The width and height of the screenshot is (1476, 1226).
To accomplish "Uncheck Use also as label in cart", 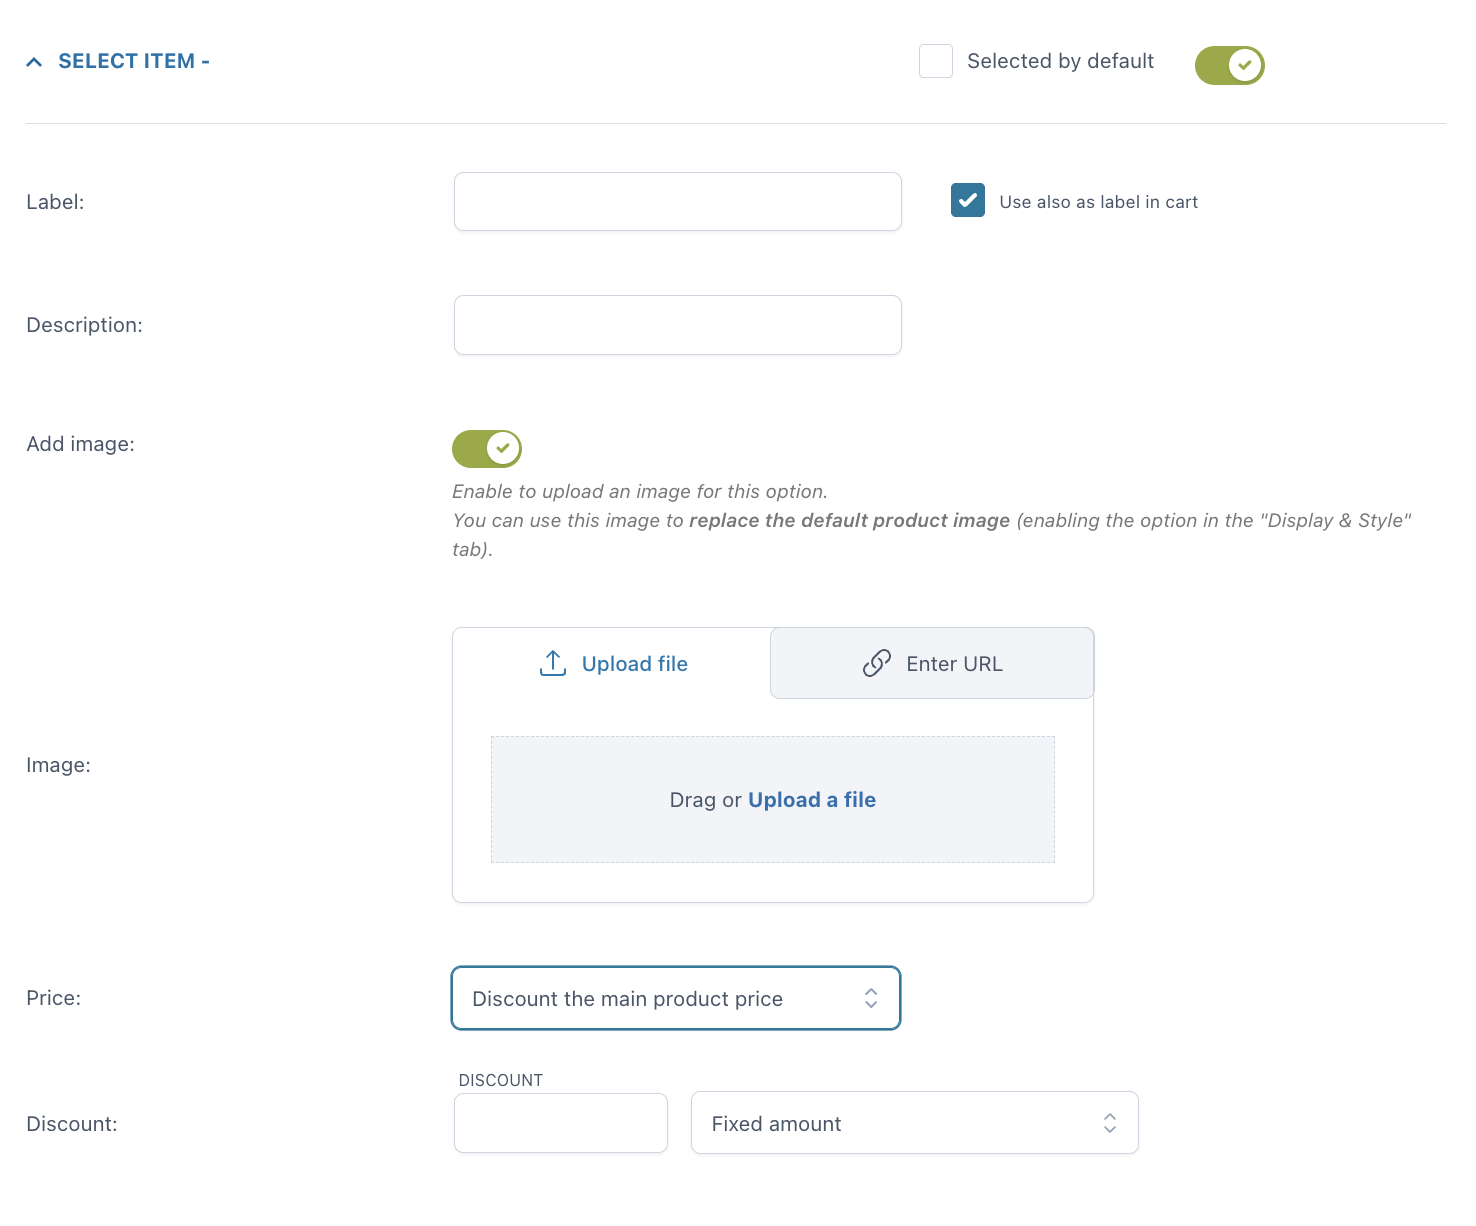I will (x=967, y=200).
